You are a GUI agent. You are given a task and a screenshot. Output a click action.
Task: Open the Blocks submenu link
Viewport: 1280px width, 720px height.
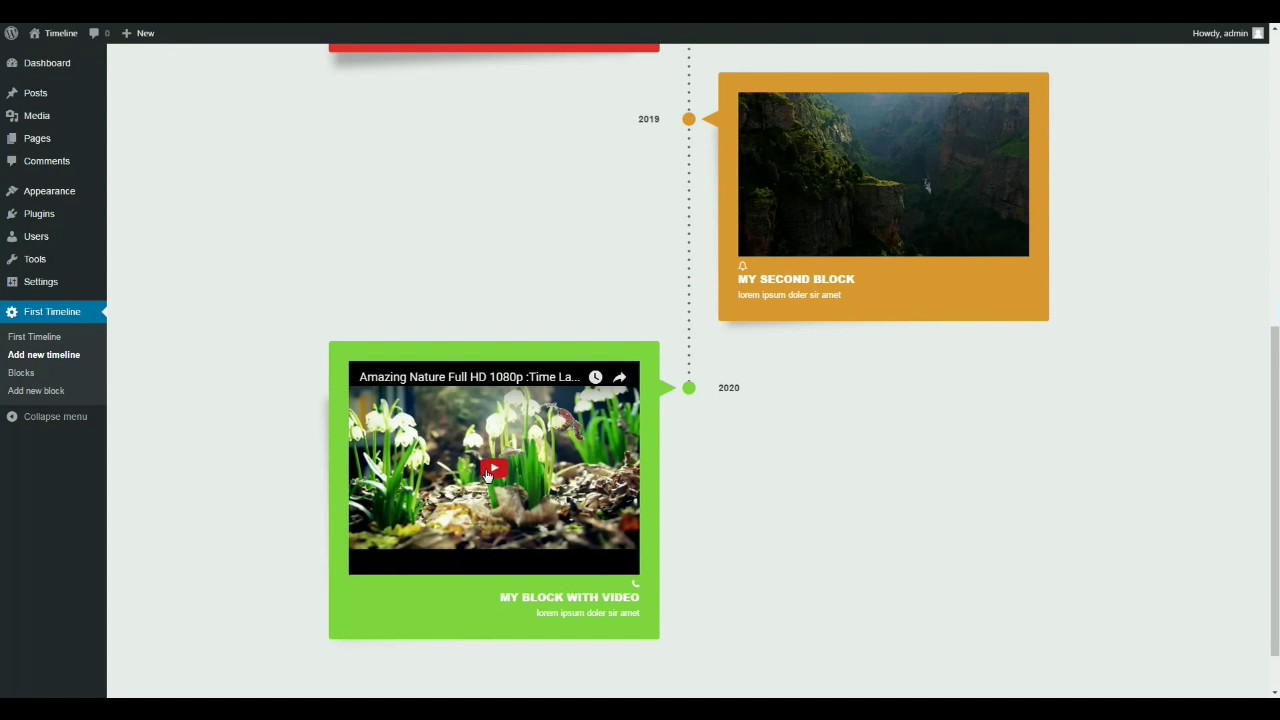(x=21, y=373)
